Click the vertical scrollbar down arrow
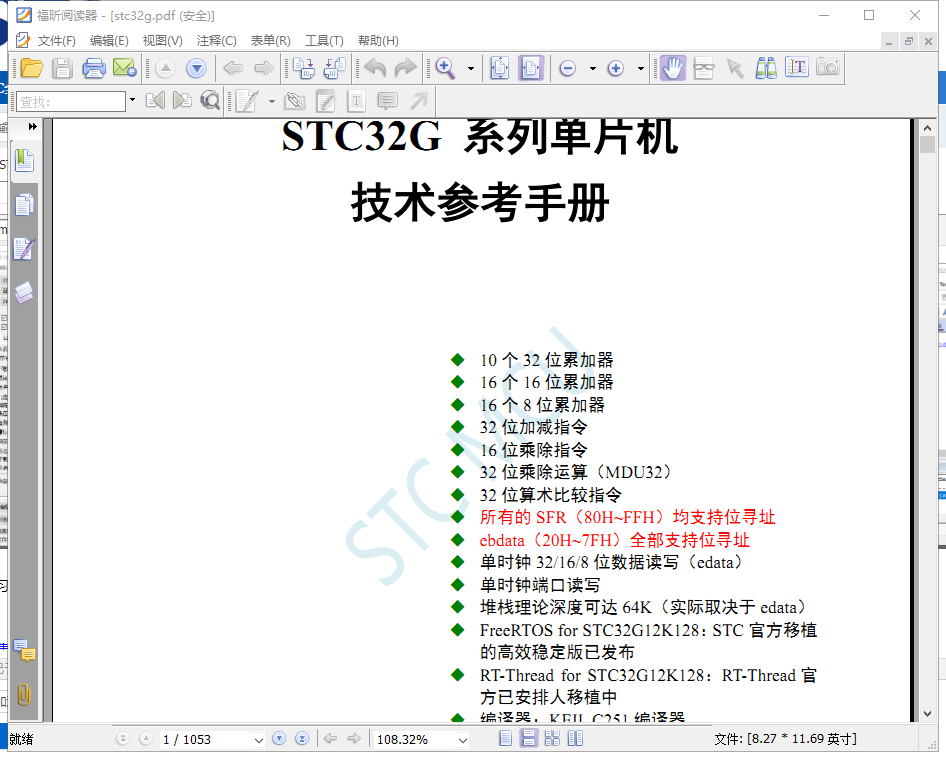946x759 pixels. tap(927, 714)
